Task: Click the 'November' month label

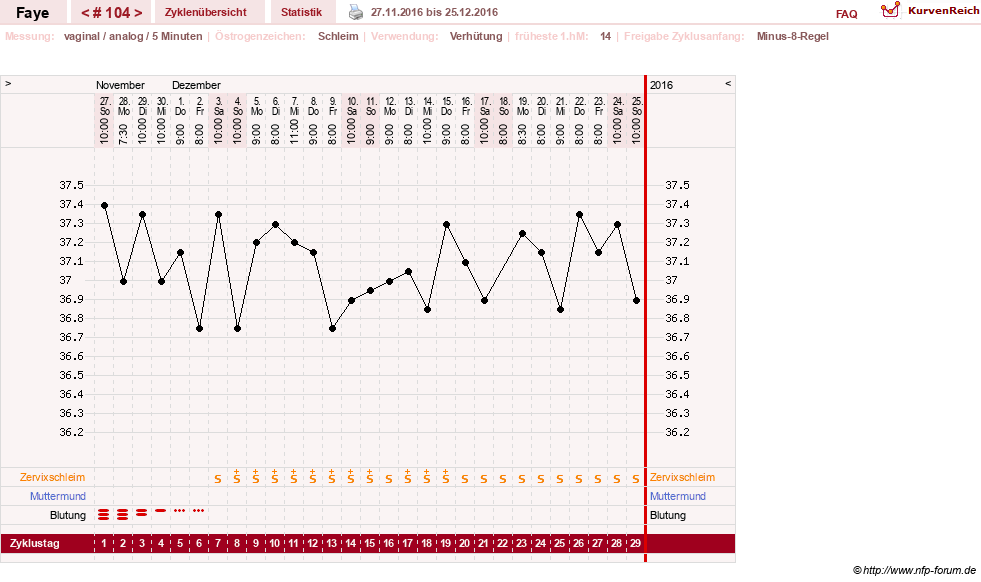Action: click(x=120, y=85)
